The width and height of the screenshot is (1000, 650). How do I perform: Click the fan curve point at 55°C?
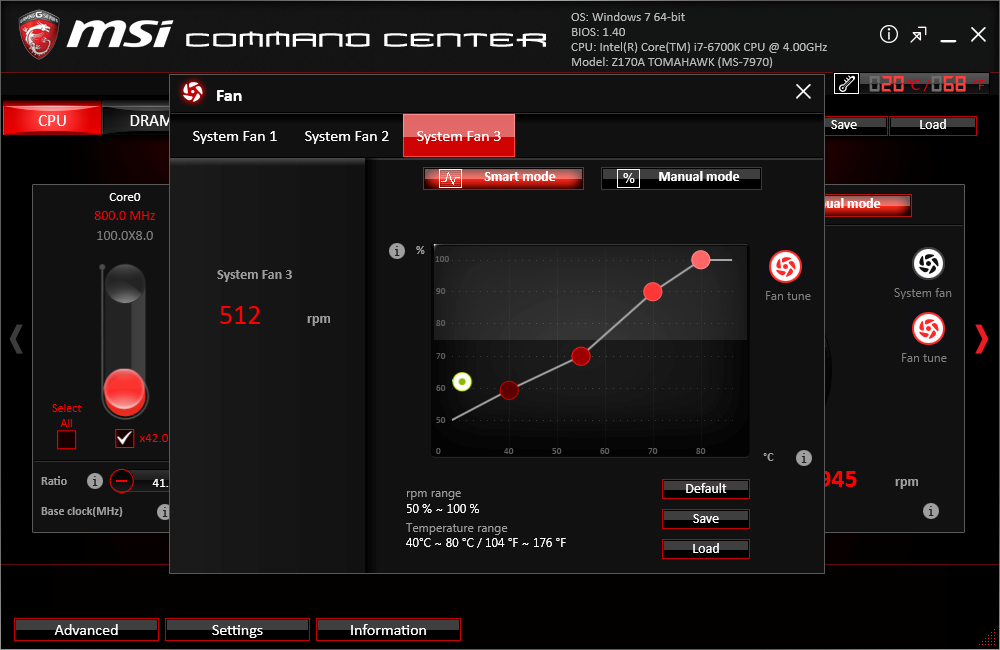(x=580, y=356)
